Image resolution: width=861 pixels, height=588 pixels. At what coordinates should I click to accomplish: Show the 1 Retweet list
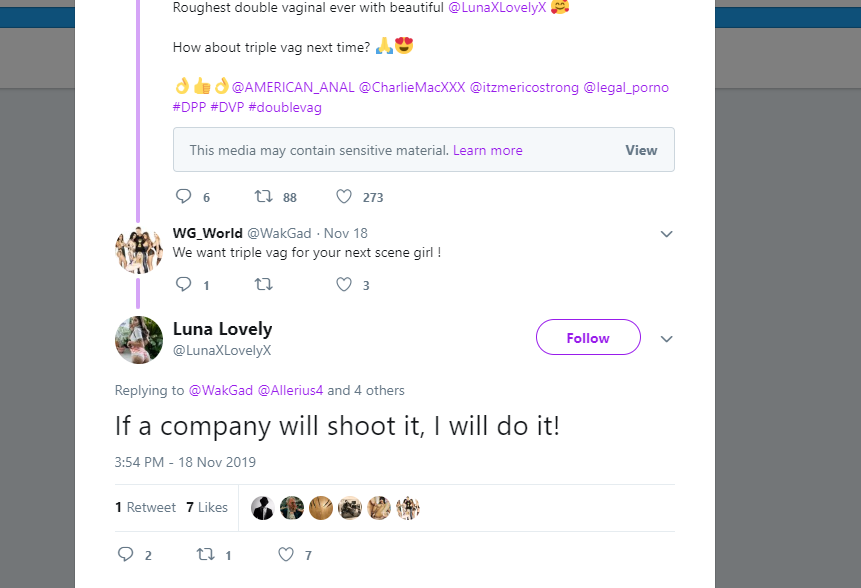pos(146,507)
